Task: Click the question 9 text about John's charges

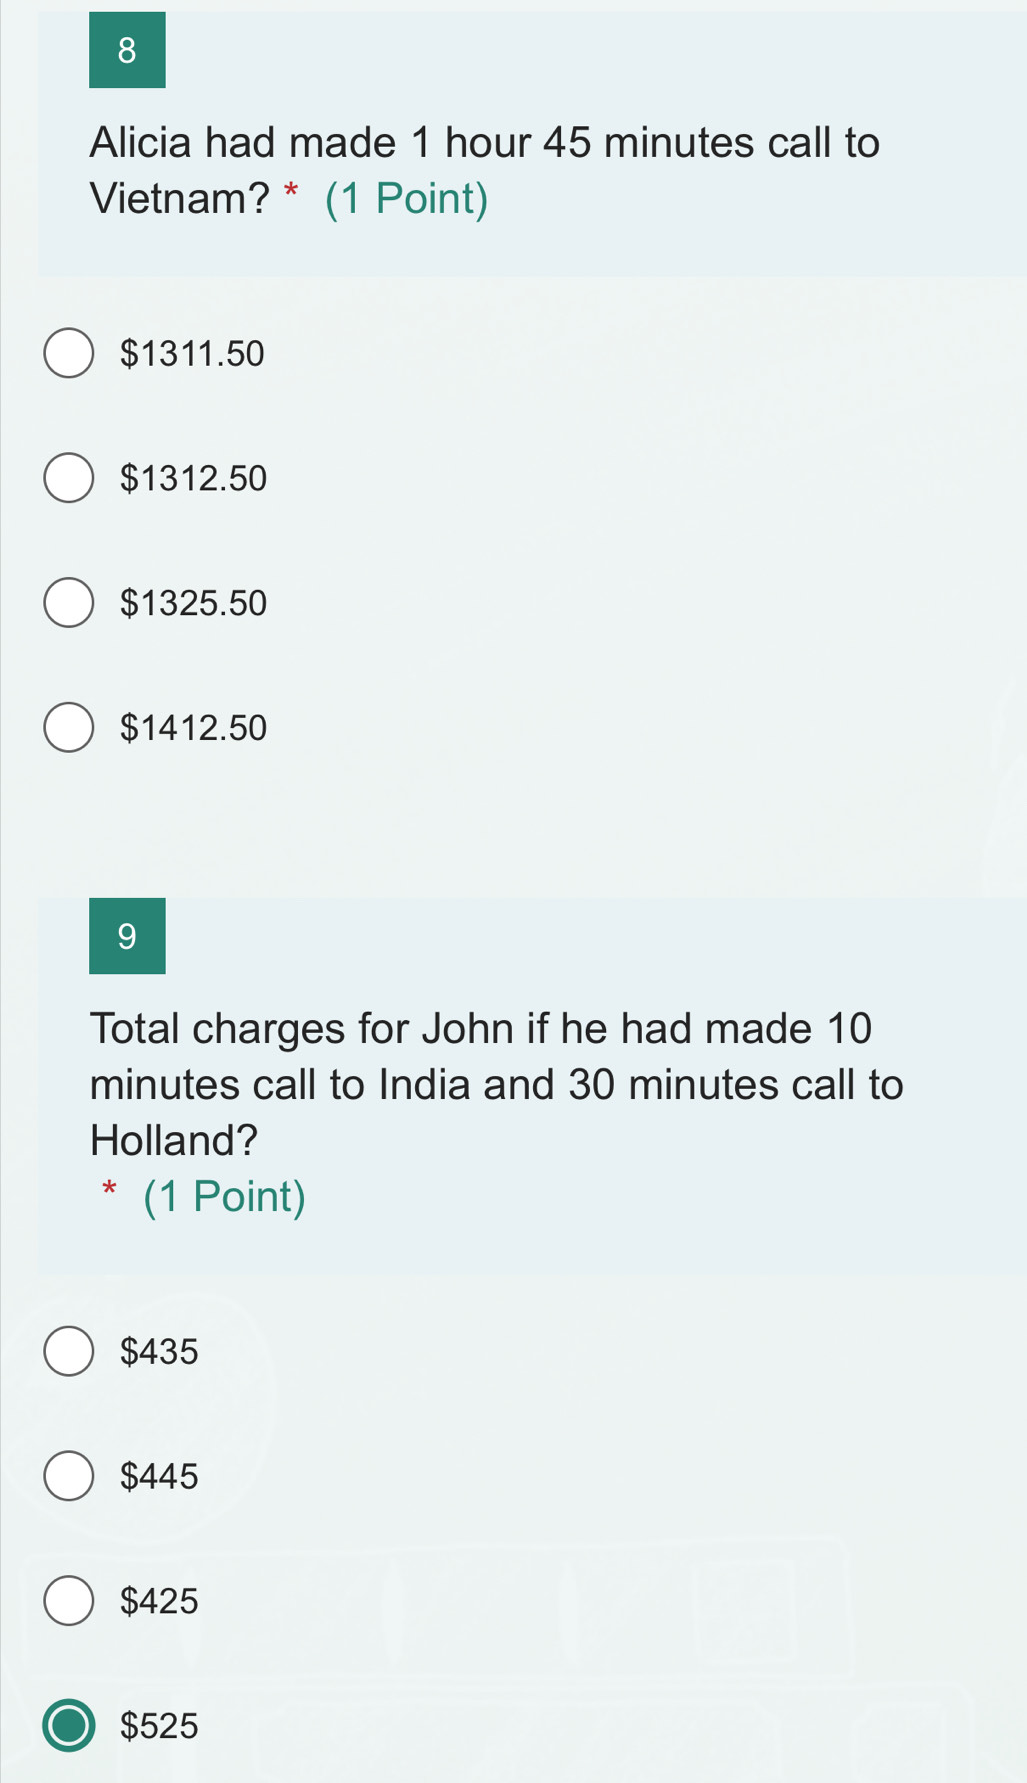Action: (497, 1083)
